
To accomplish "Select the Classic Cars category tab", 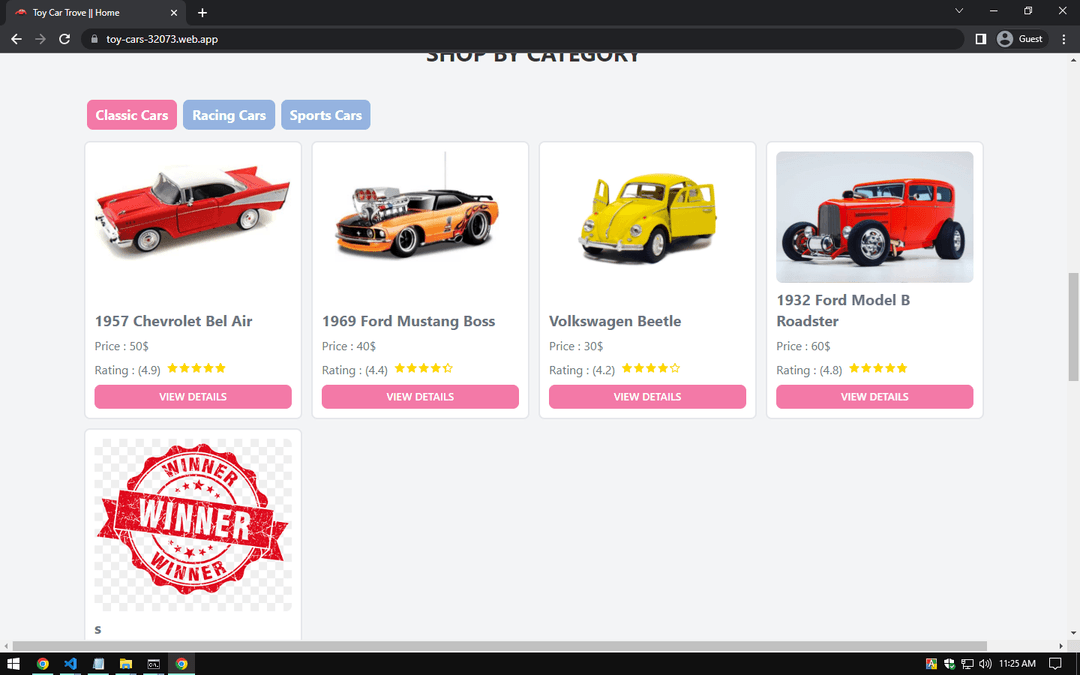I will [132, 115].
